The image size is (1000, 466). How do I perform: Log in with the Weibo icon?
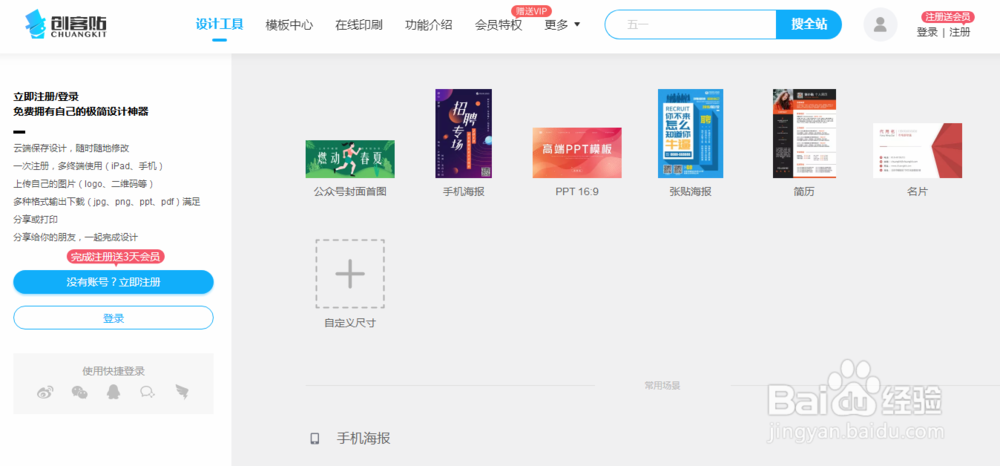[45, 392]
